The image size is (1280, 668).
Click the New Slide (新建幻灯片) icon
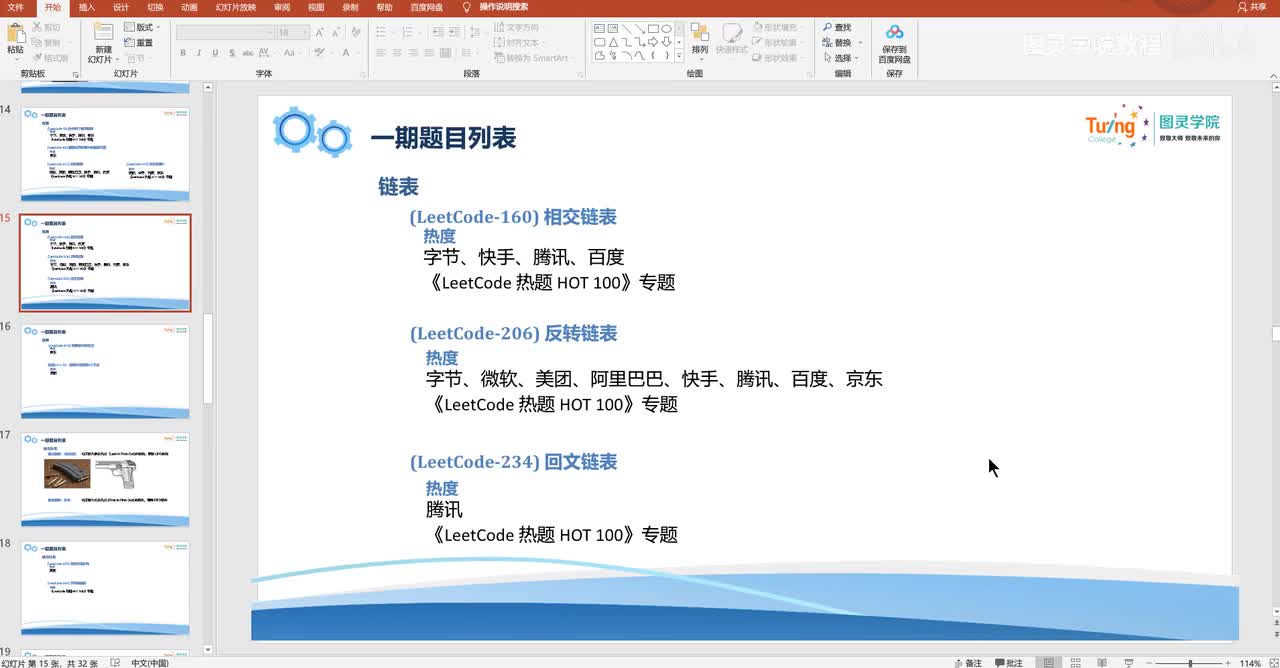103,33
